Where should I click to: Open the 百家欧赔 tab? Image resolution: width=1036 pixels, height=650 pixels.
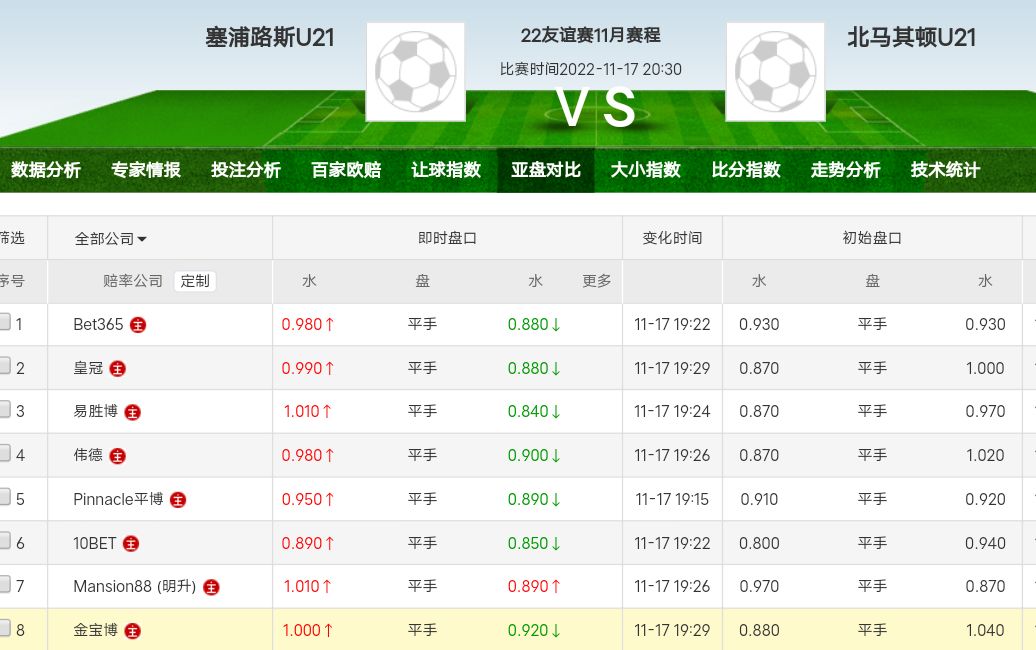(x=346, y=170)
